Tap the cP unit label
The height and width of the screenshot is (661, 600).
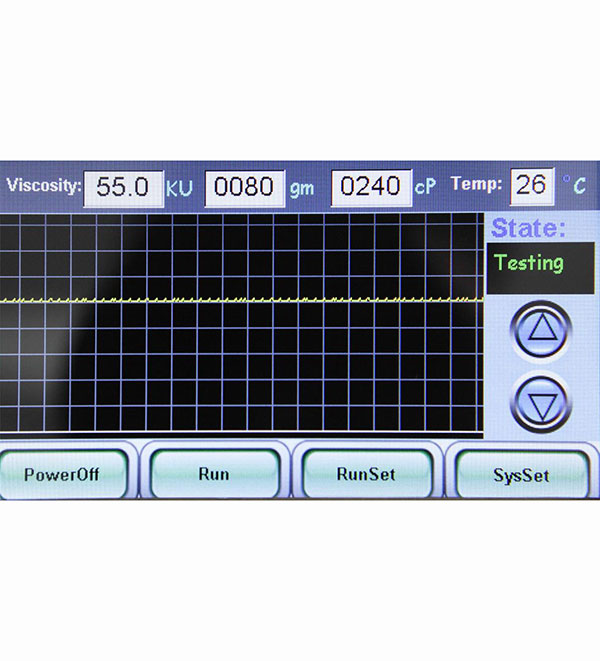[425, 186]
